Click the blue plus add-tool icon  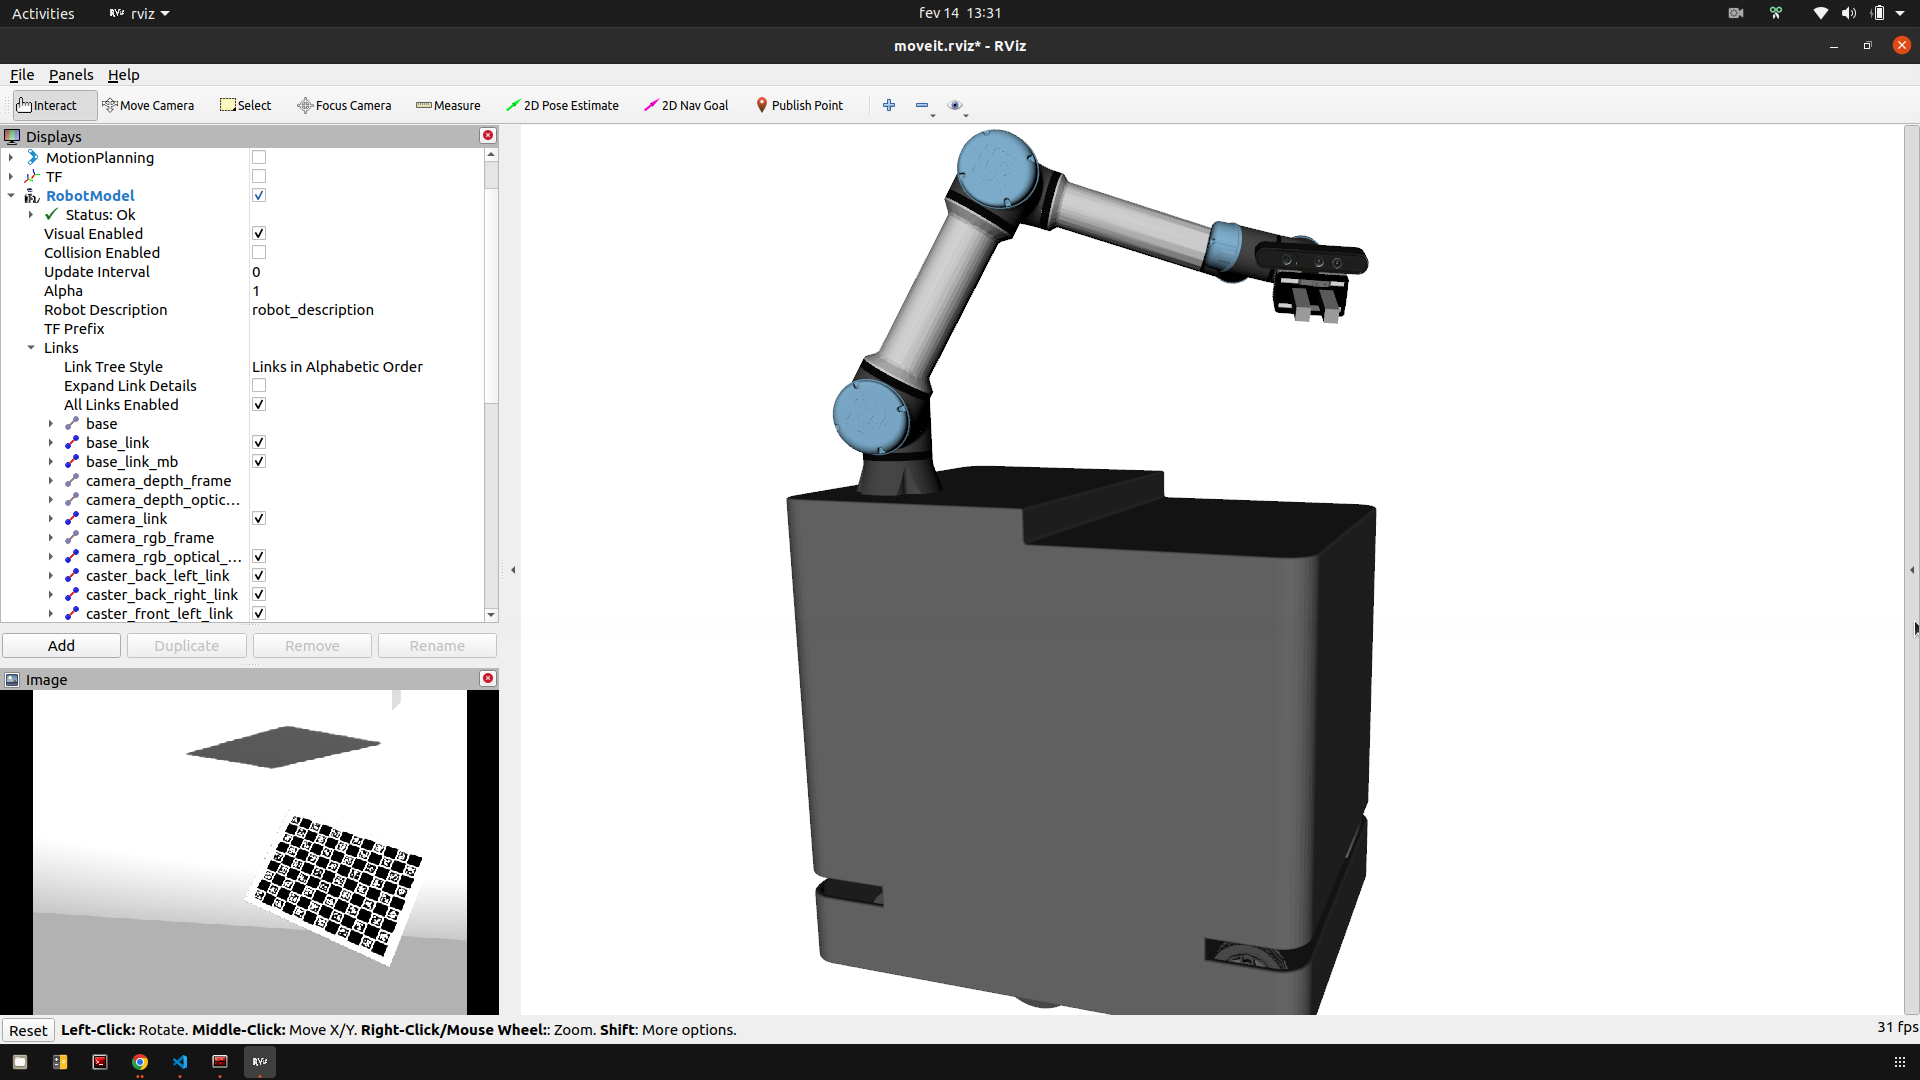point(889,105)
